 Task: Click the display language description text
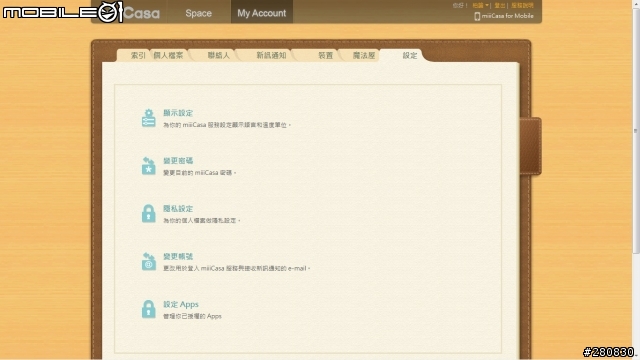point(227,125)
